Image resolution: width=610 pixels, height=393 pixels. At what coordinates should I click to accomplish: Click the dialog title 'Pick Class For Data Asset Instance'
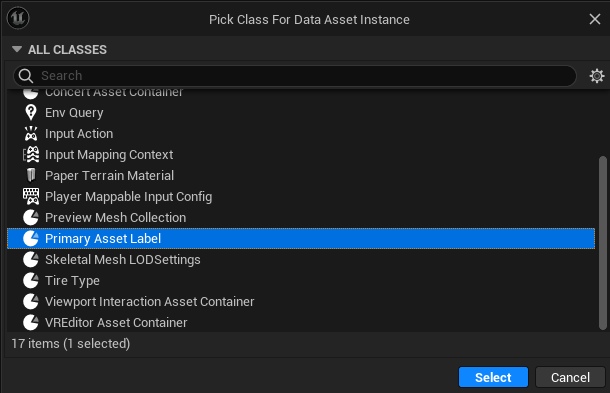[309, 19]
